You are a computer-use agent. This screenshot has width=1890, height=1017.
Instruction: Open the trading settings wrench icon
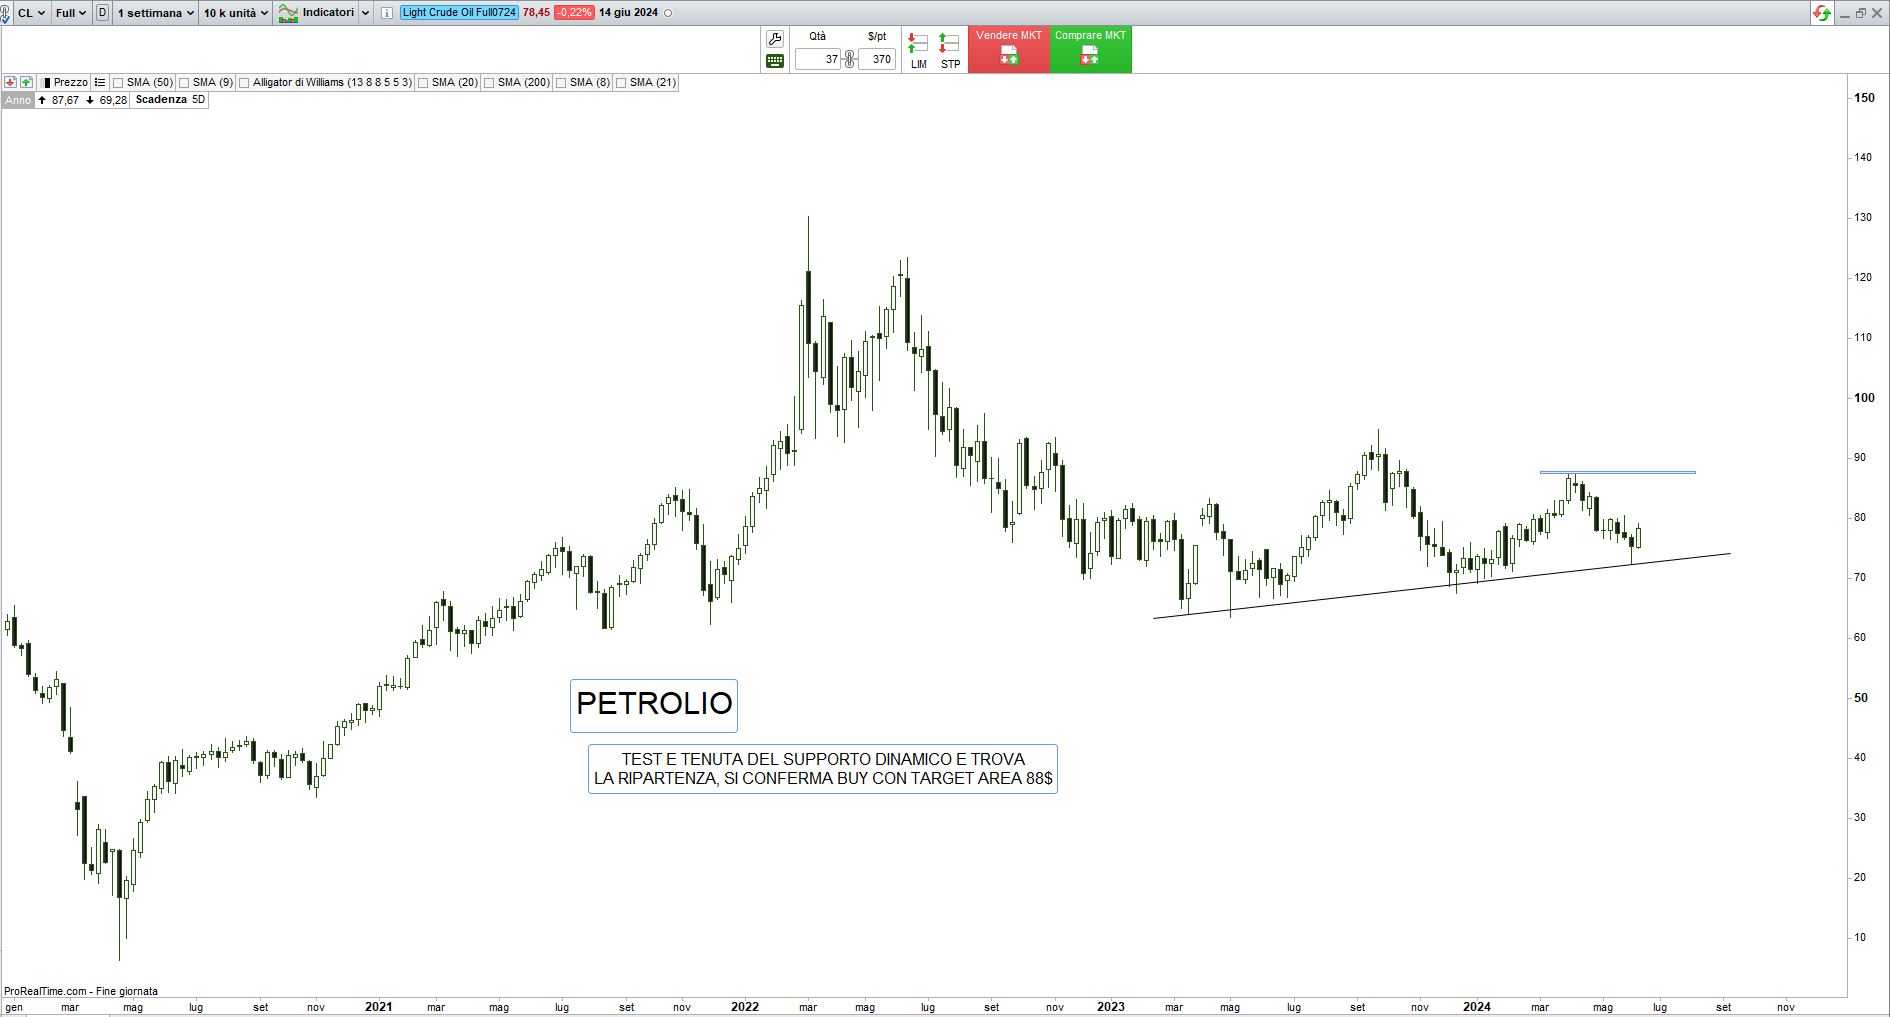pyautogui.click(x=774, y=39)
